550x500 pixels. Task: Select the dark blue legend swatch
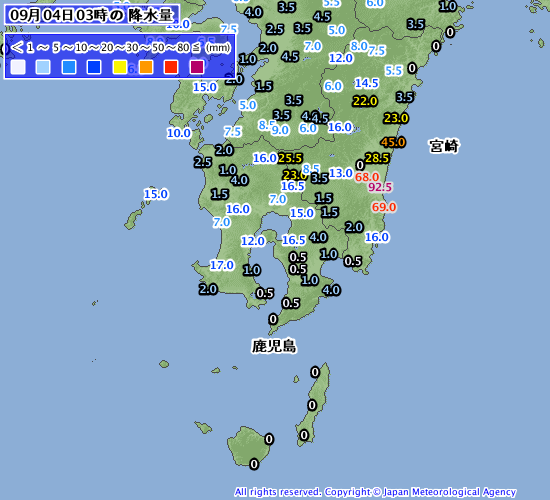click(94, 67)
